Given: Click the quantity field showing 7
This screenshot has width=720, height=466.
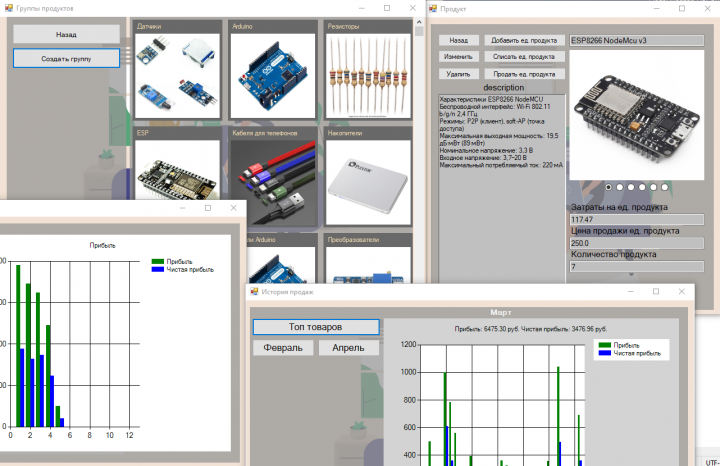Looking at the screenshot, I should (x=636, y=266).
